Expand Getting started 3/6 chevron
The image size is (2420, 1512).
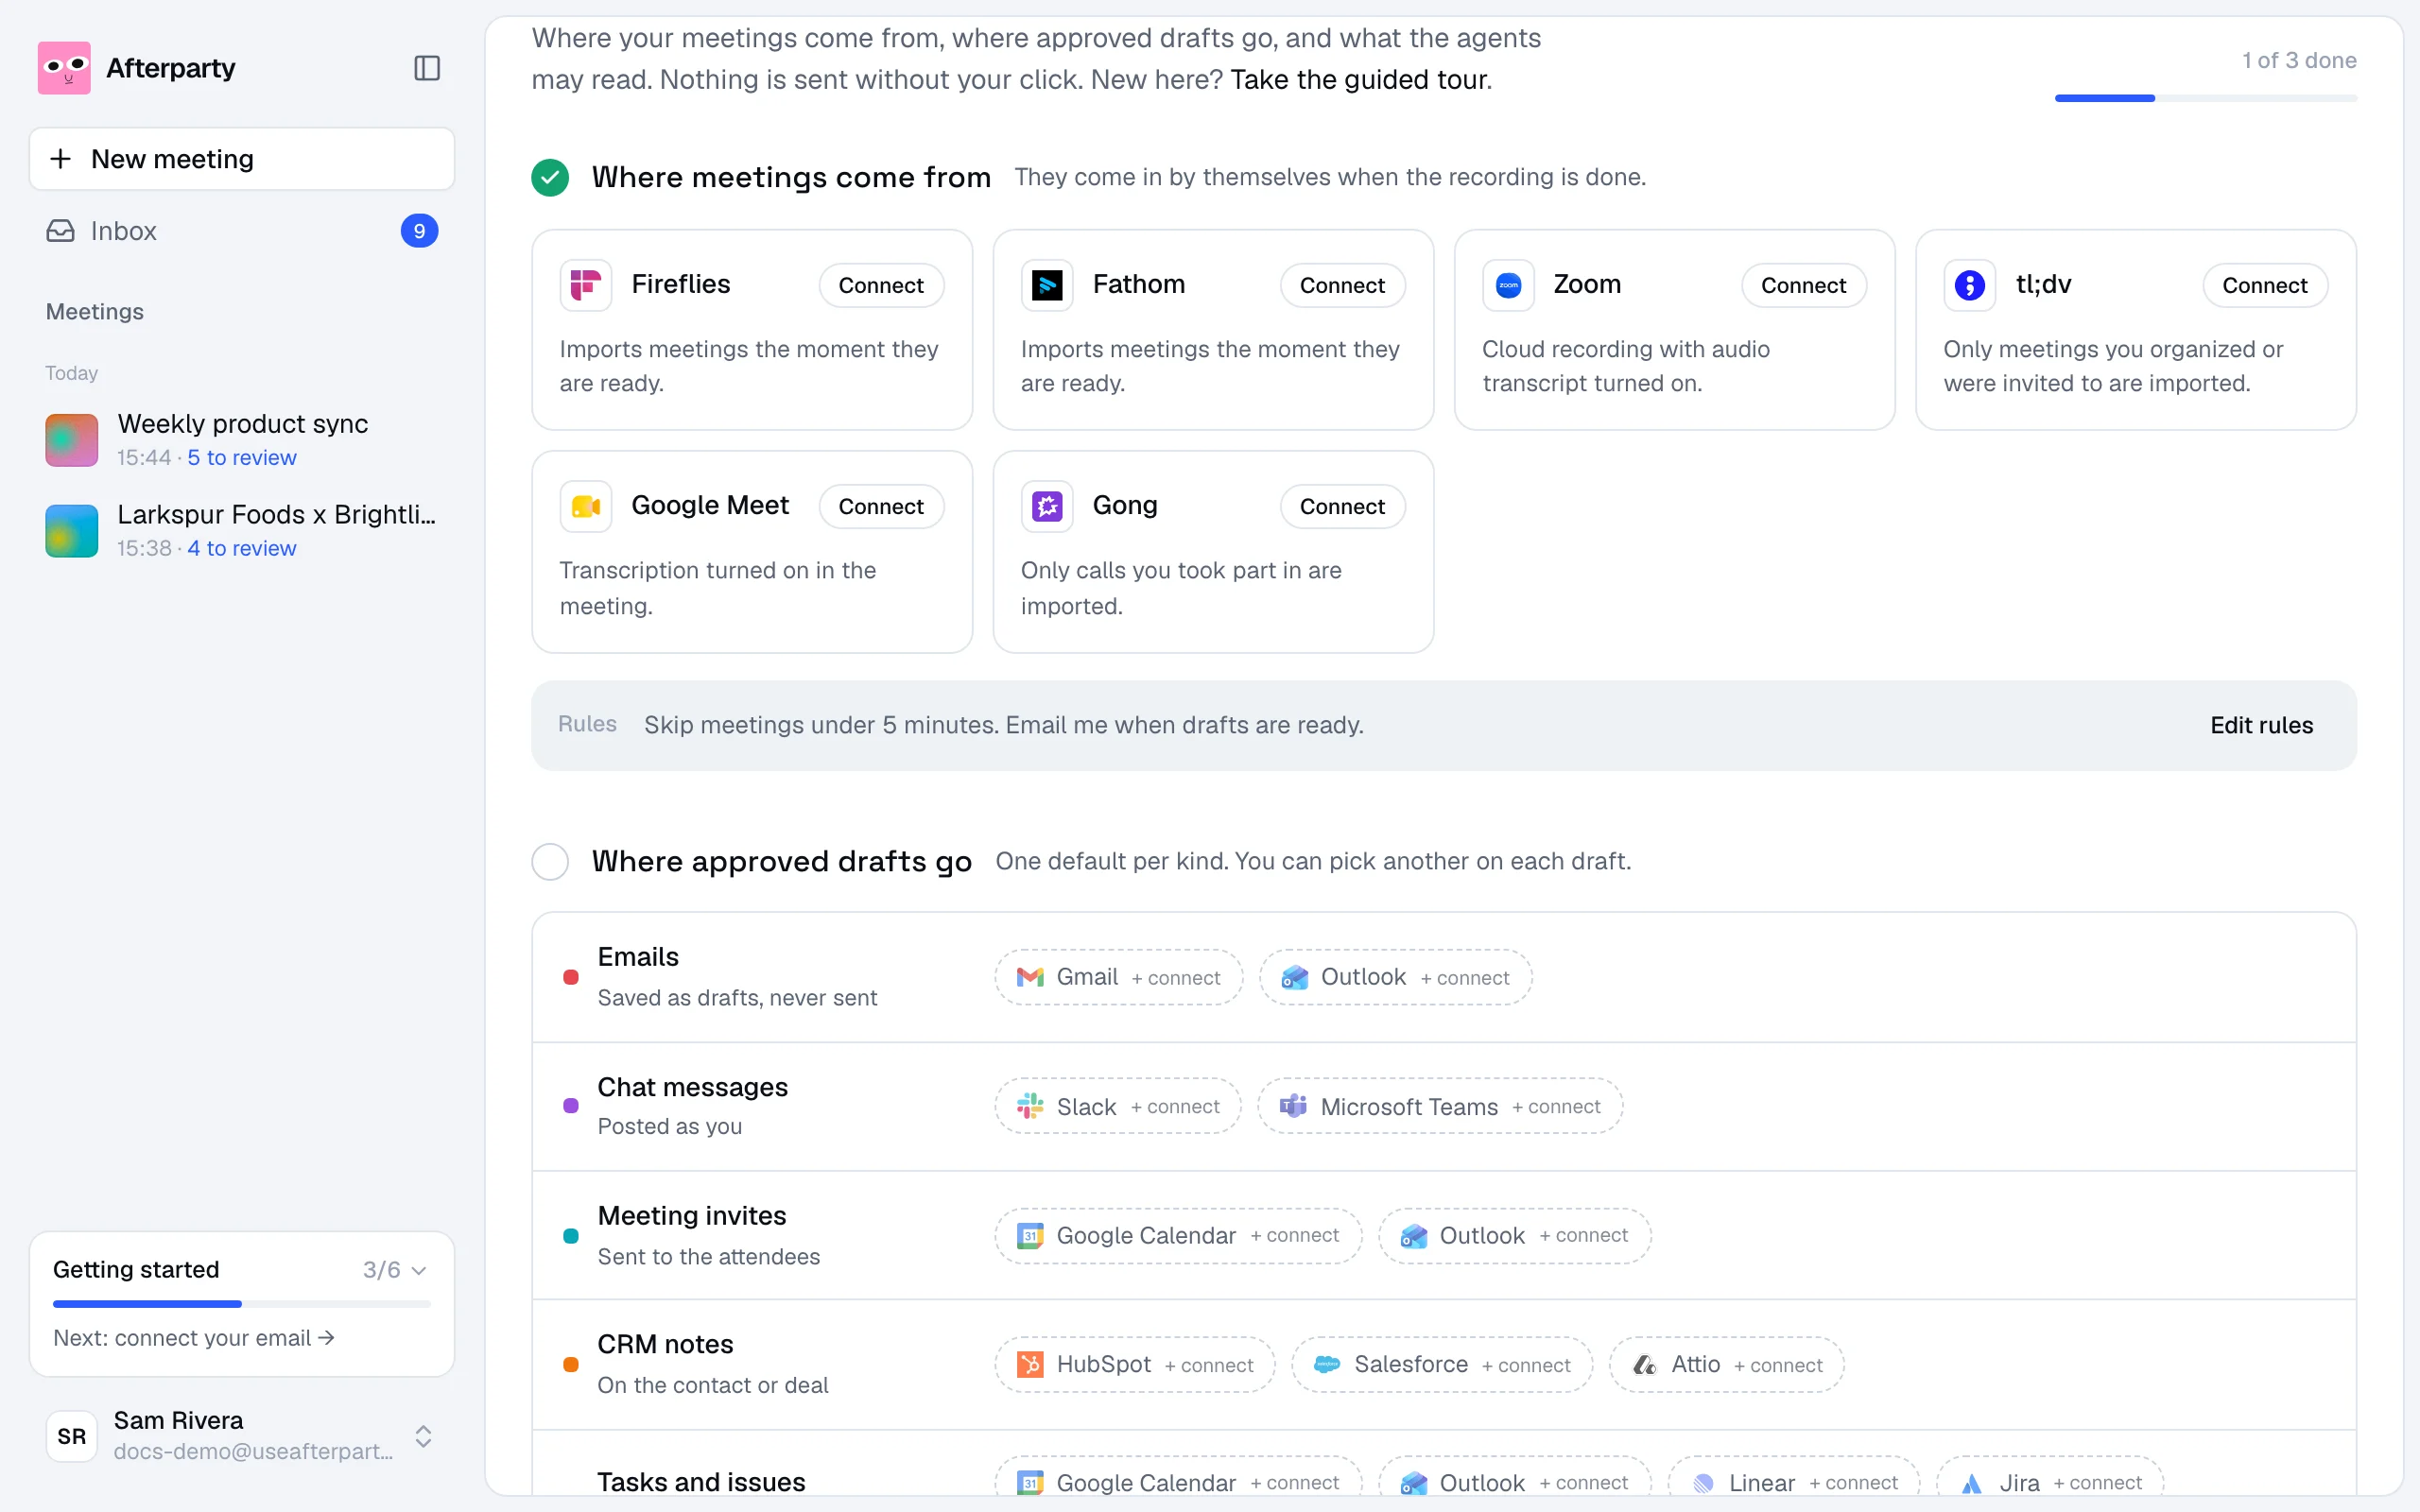[419, 1270]
